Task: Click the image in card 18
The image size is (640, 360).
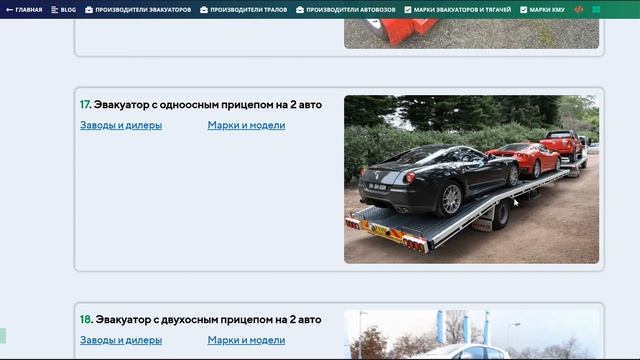Action: click(x=471, y=334)
